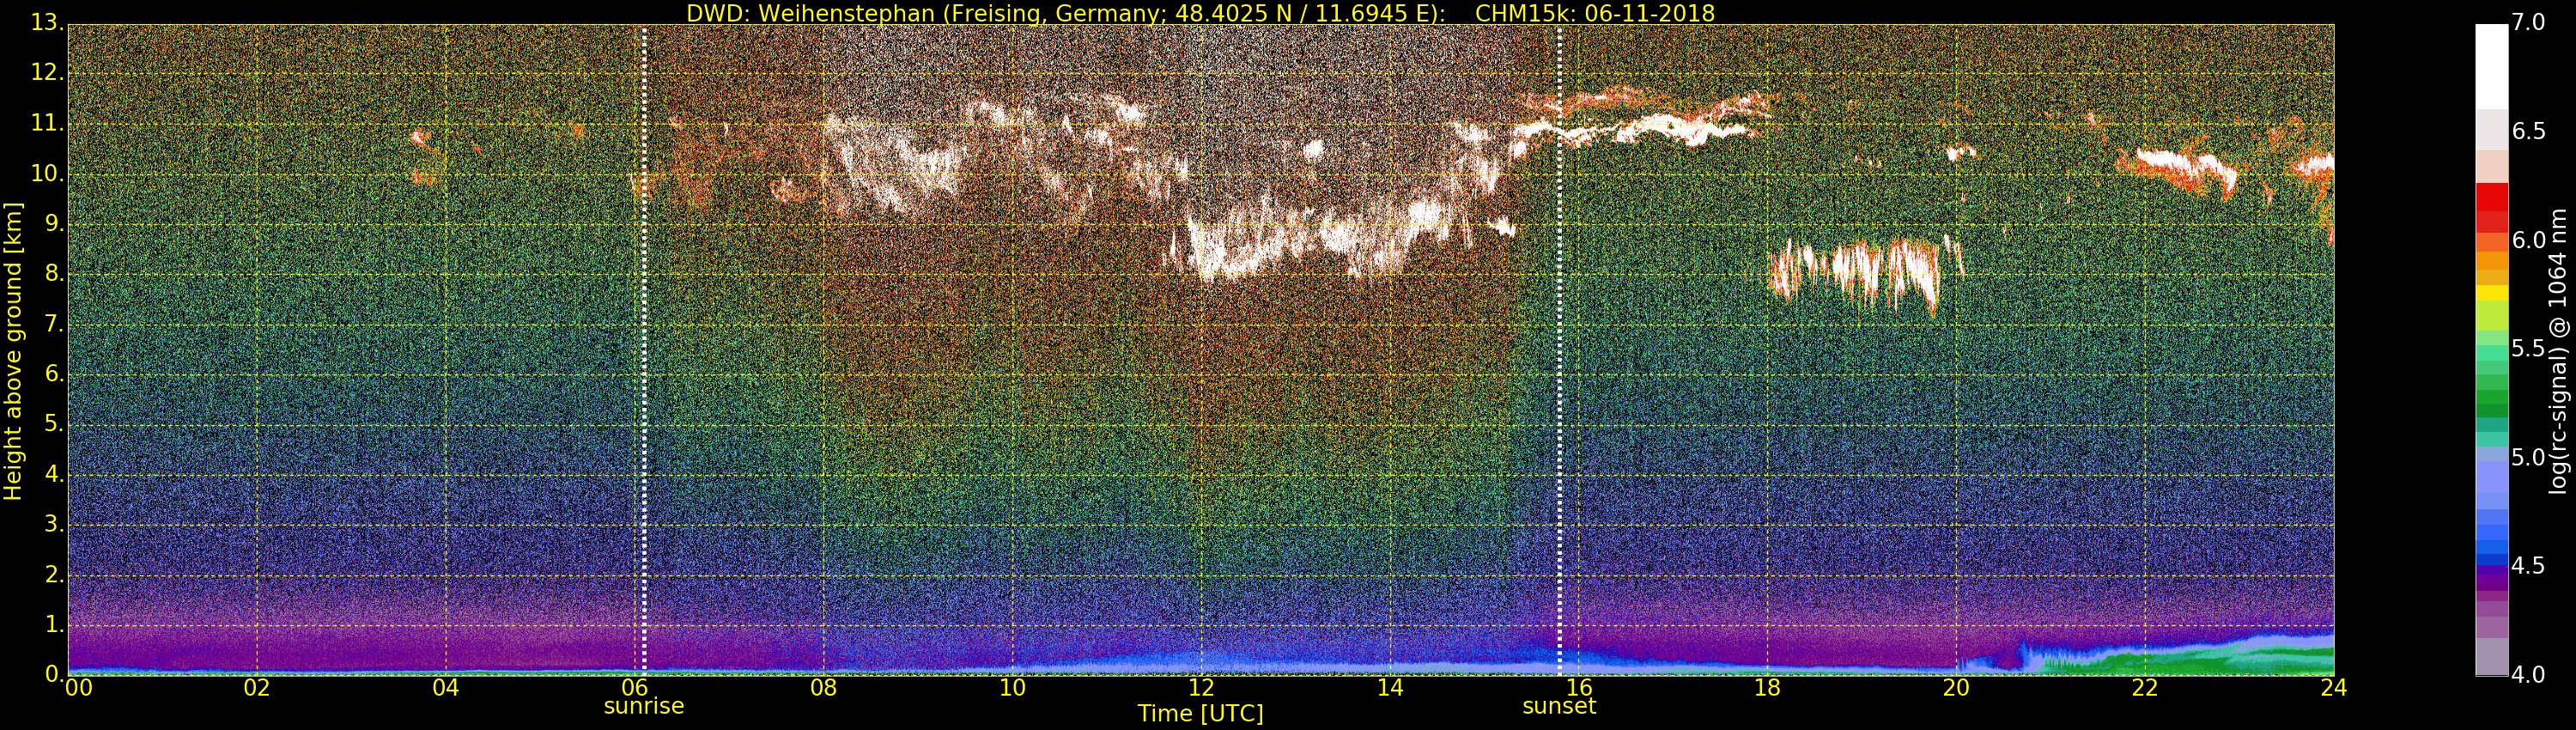The height and width of the screenshot is (730, 2576).
Task: Pick the red band of the colorbar
Action: (2491, 197)
